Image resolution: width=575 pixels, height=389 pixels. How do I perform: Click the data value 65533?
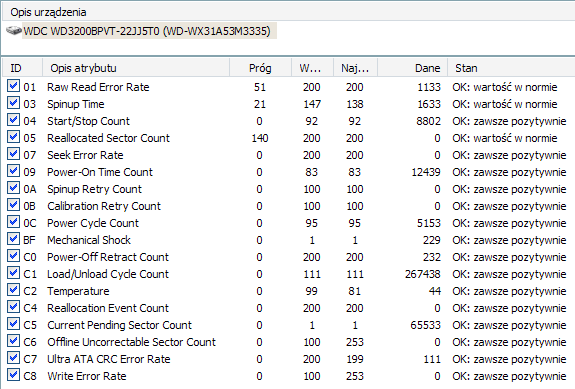pos(425,325)
